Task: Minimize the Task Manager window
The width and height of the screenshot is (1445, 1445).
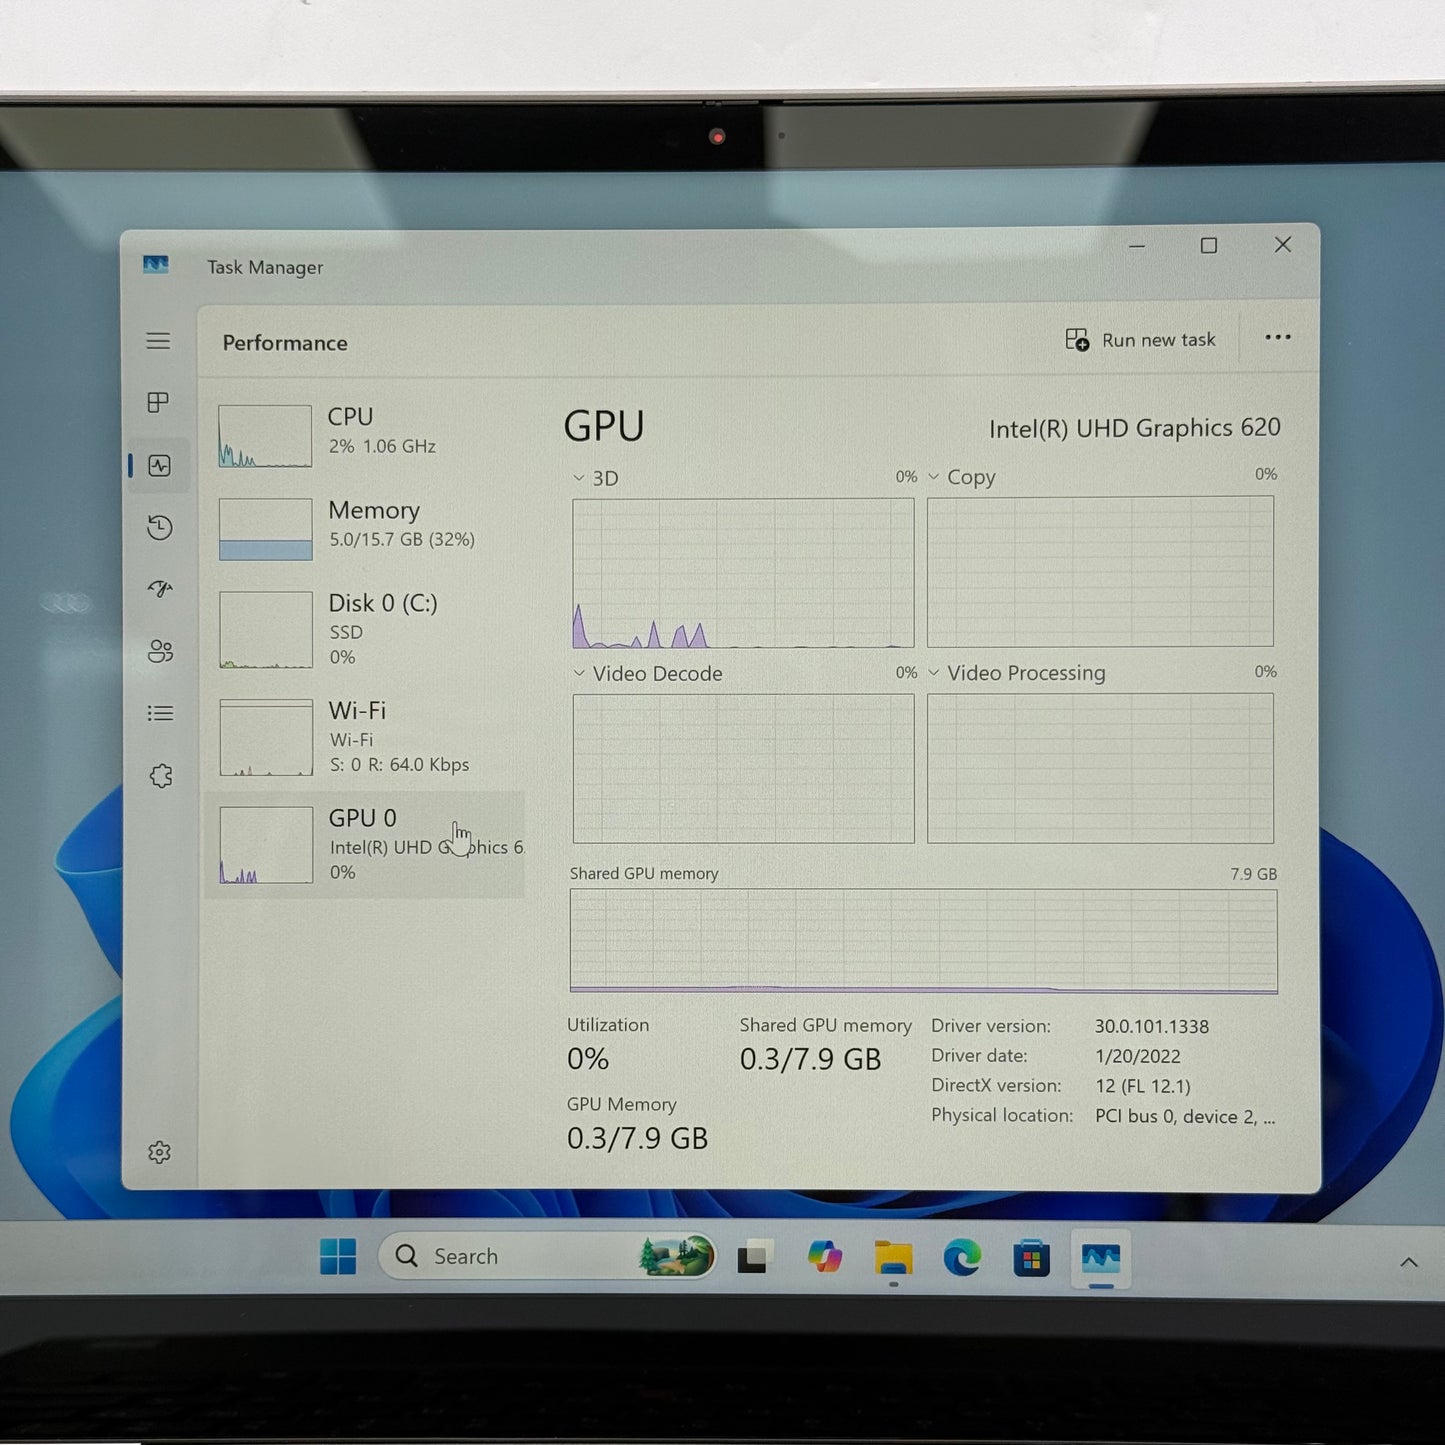Action: [1137, 246]
